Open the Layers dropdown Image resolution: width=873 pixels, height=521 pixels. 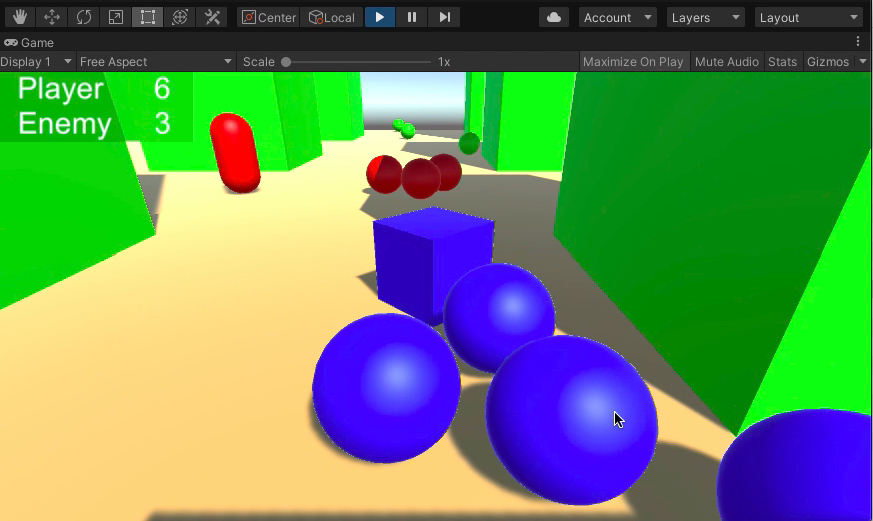pyautogui.click(x=707, y=17)
